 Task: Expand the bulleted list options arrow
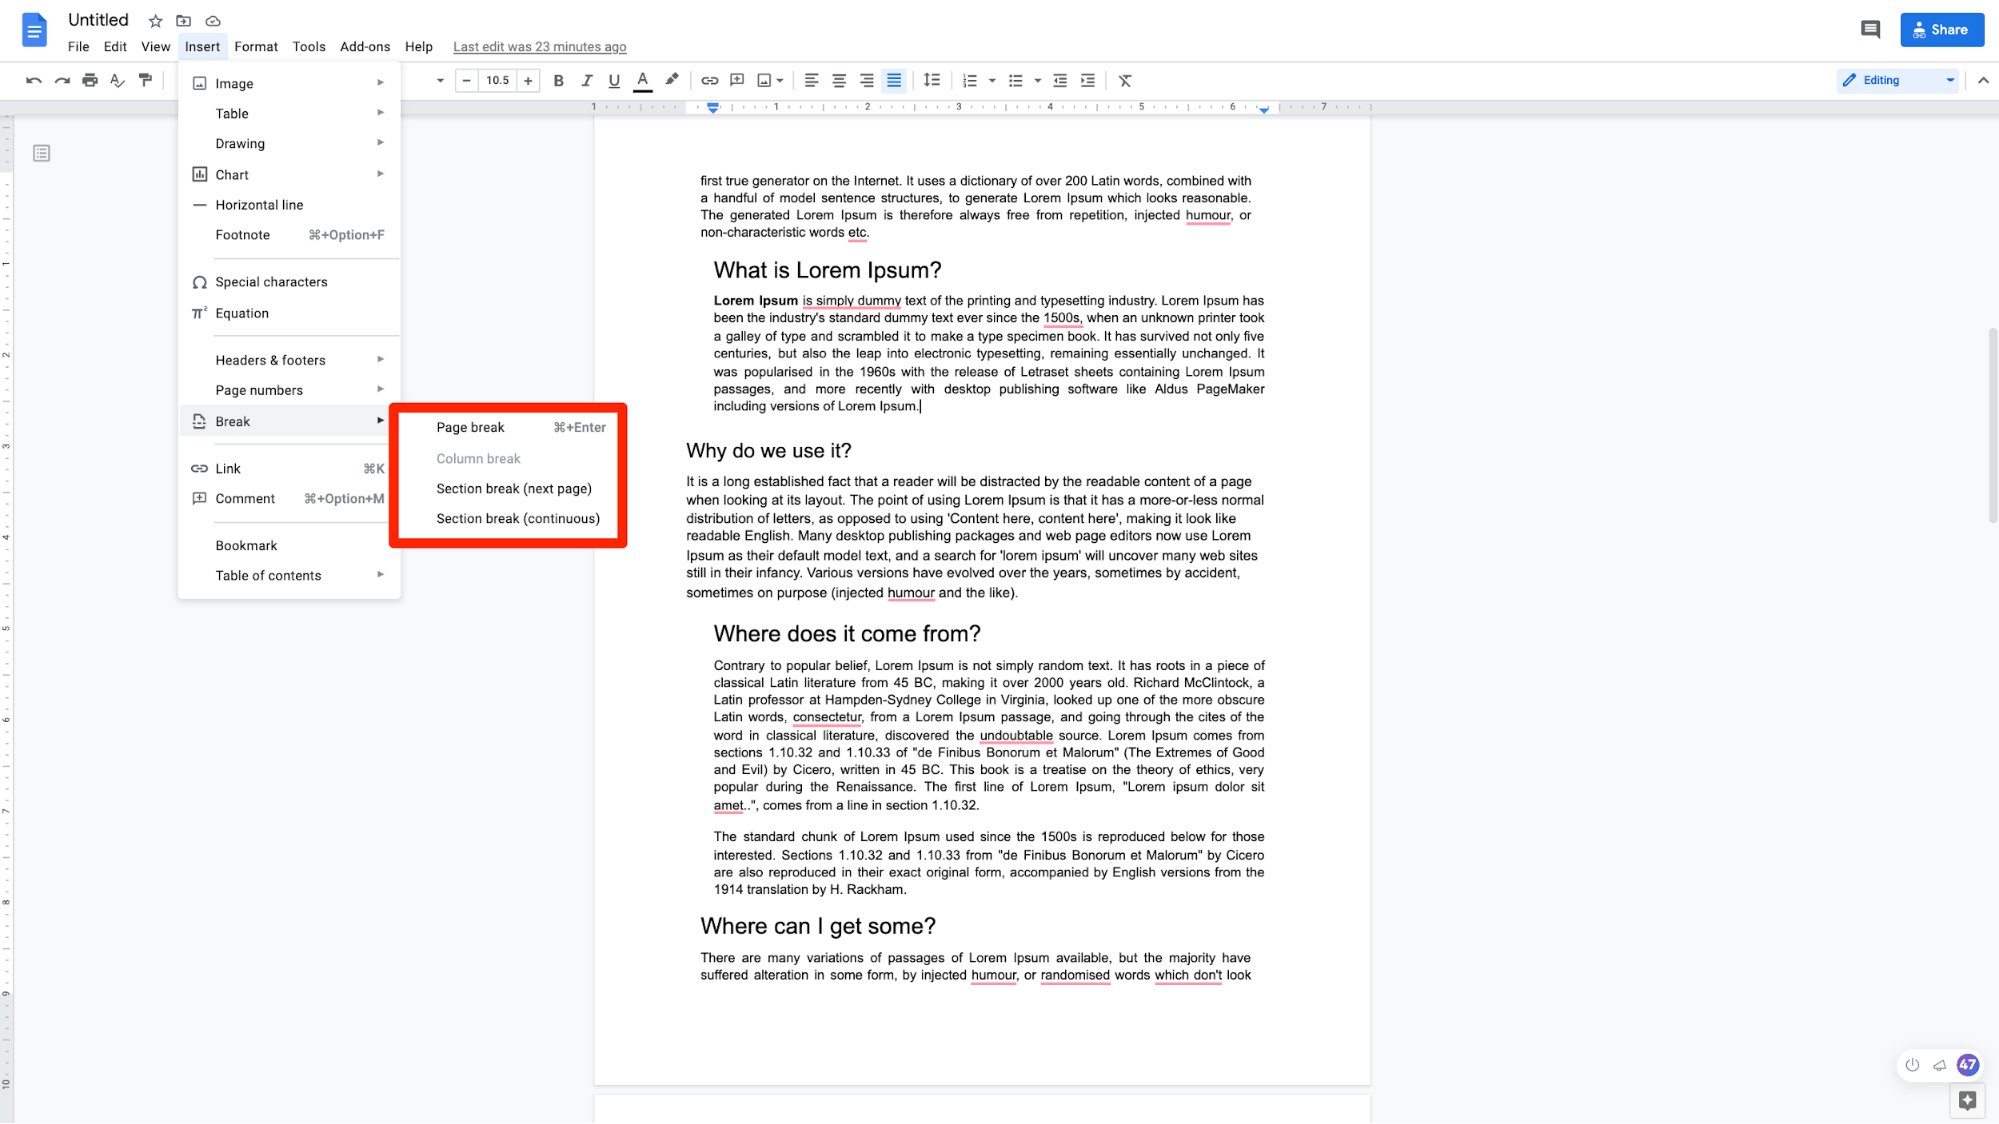[1038, 80]
